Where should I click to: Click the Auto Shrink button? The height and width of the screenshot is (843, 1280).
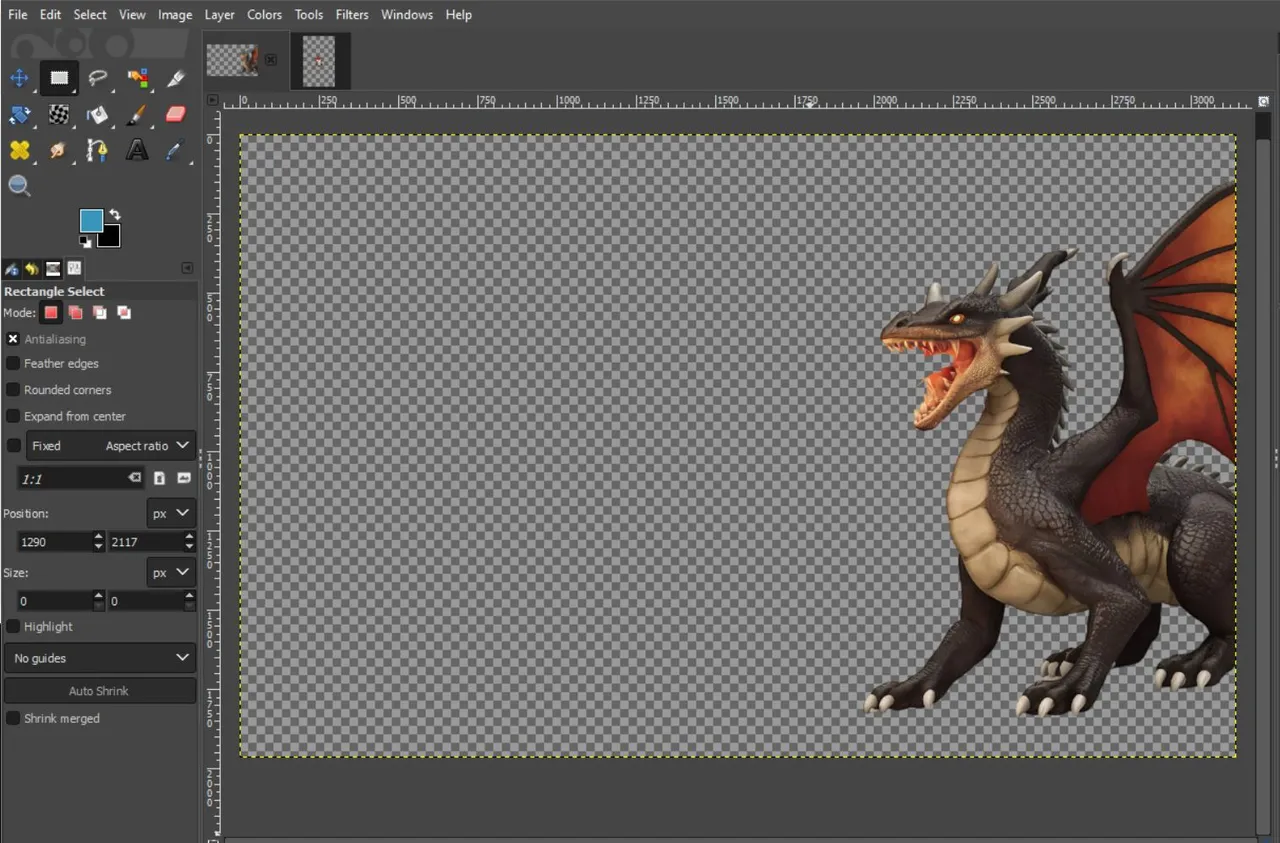pyautogui.click(x=100, y=691)
